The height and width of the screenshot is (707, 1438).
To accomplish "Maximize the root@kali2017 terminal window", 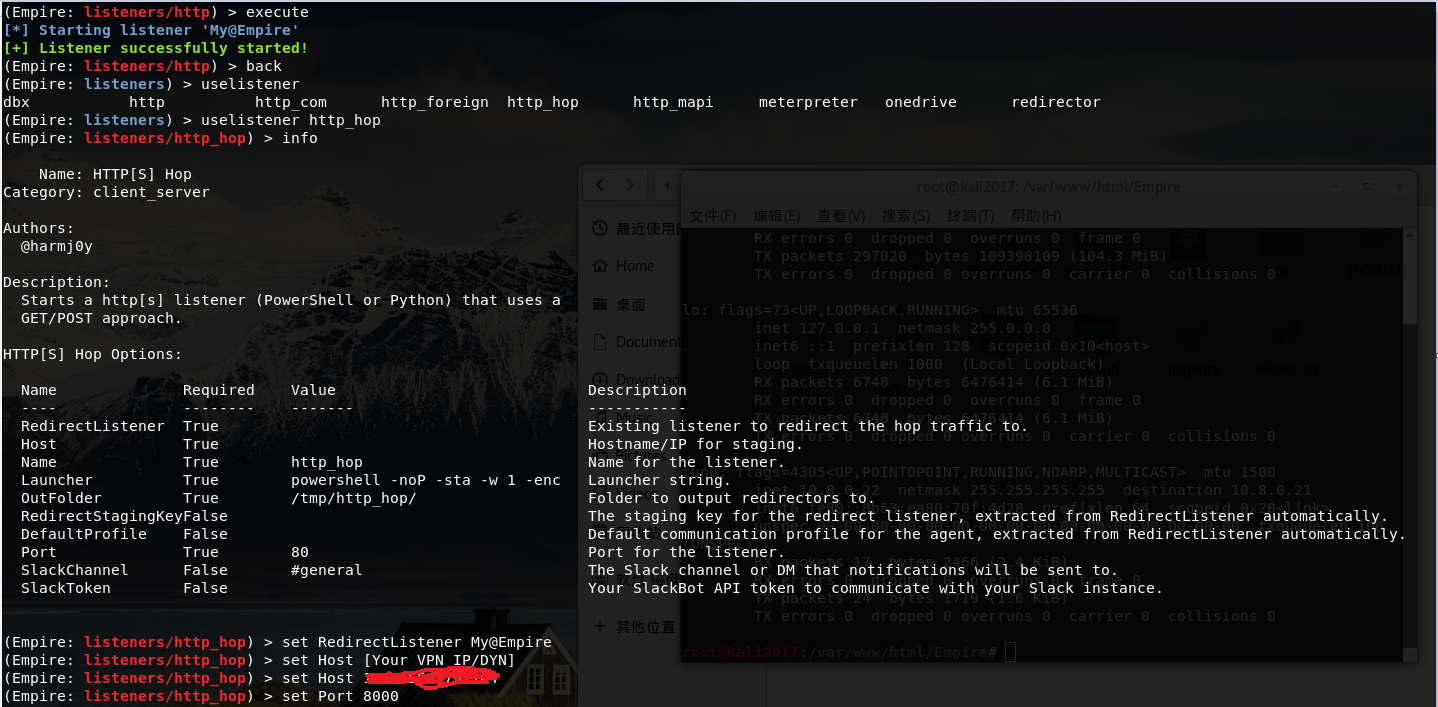I will coord(1368,187).
